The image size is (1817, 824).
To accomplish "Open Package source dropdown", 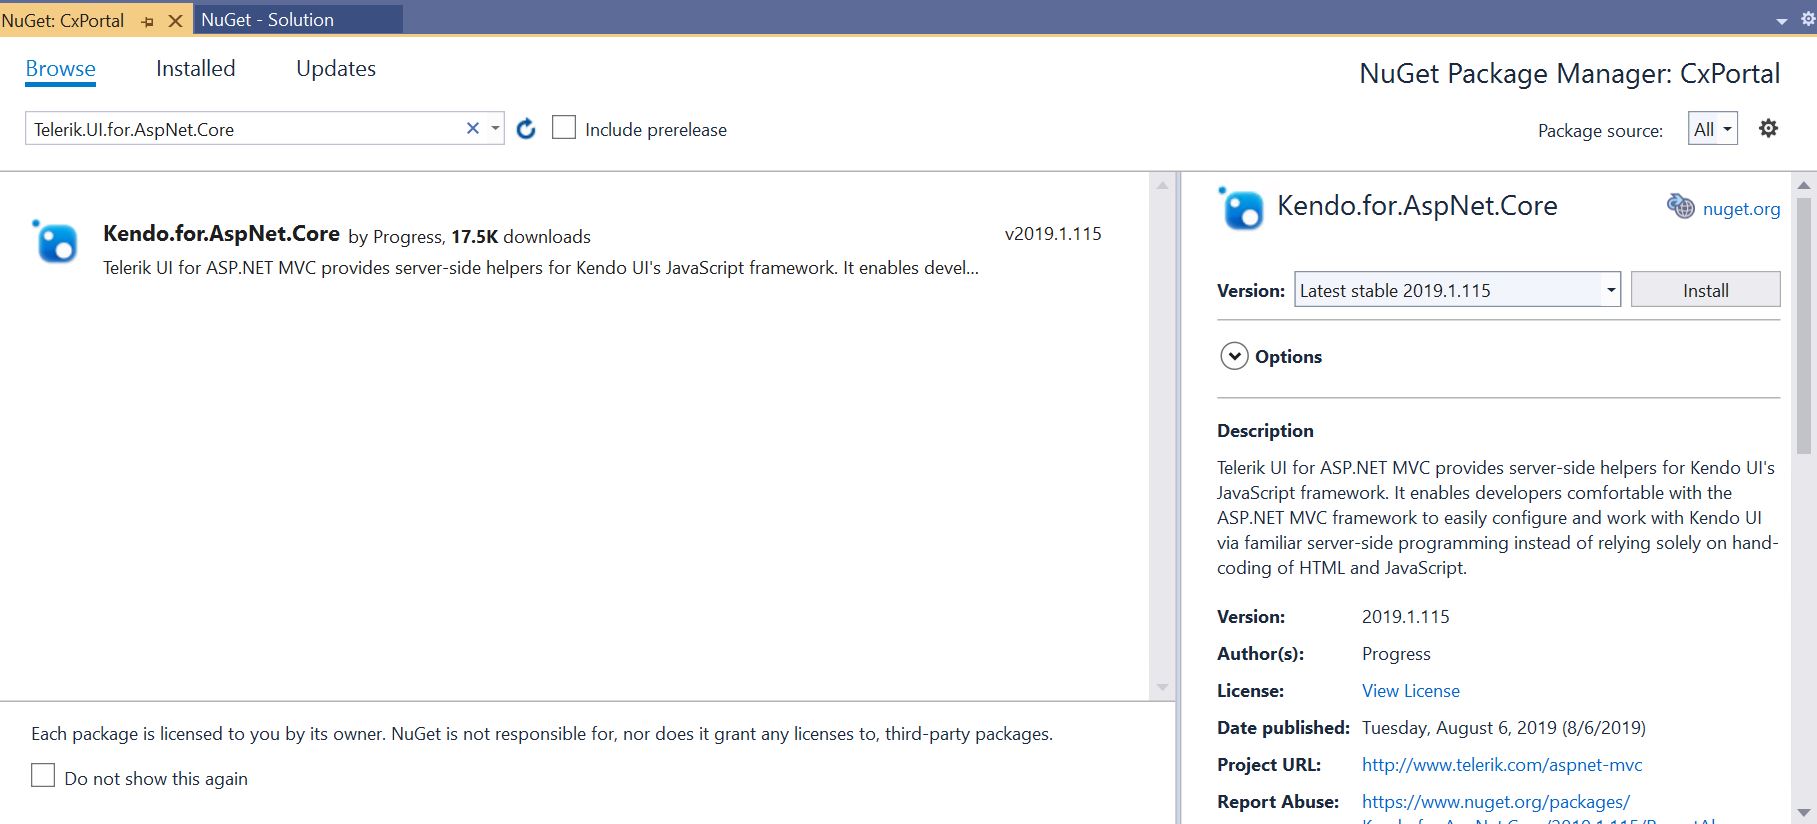I will point(1713,129).
